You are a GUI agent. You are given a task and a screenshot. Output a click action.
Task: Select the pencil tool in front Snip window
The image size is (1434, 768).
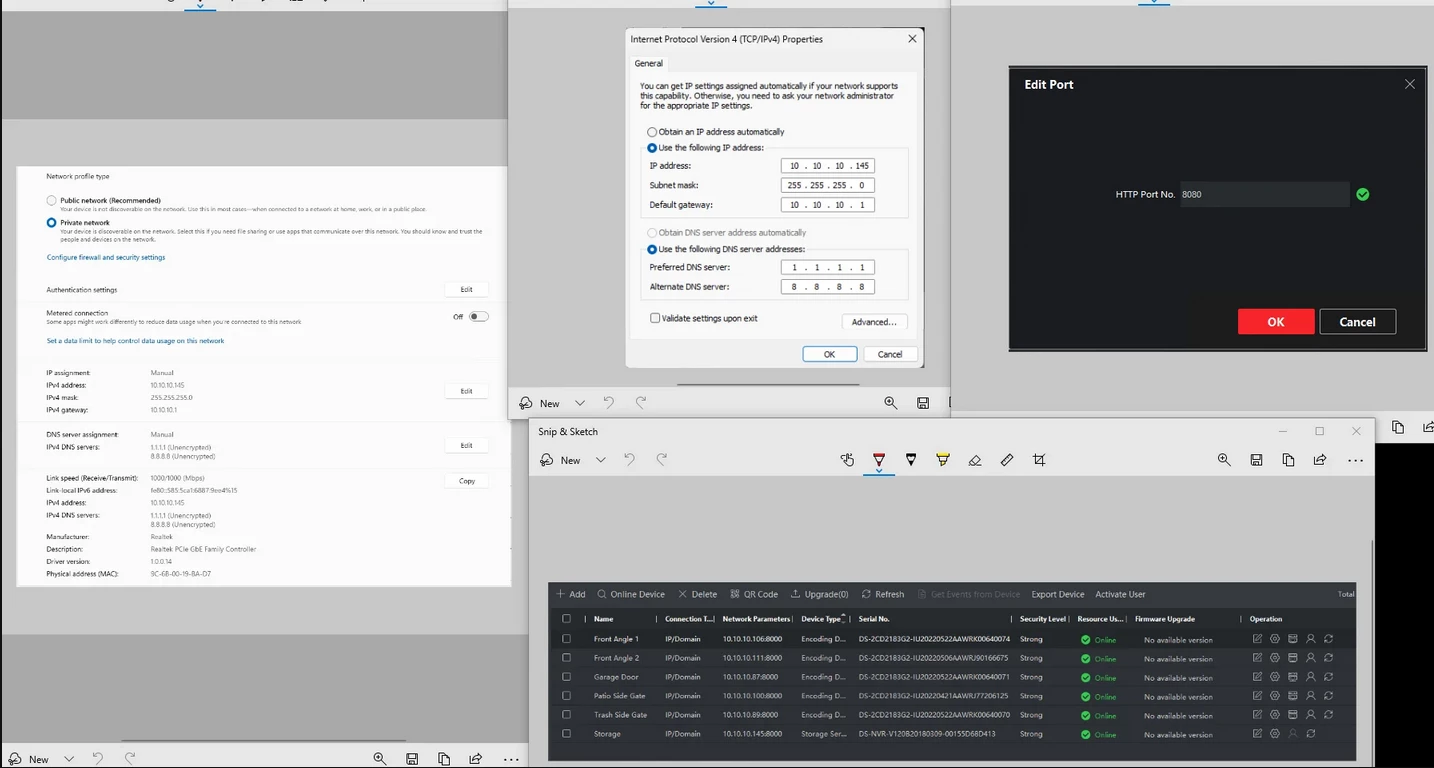point(911,460)
